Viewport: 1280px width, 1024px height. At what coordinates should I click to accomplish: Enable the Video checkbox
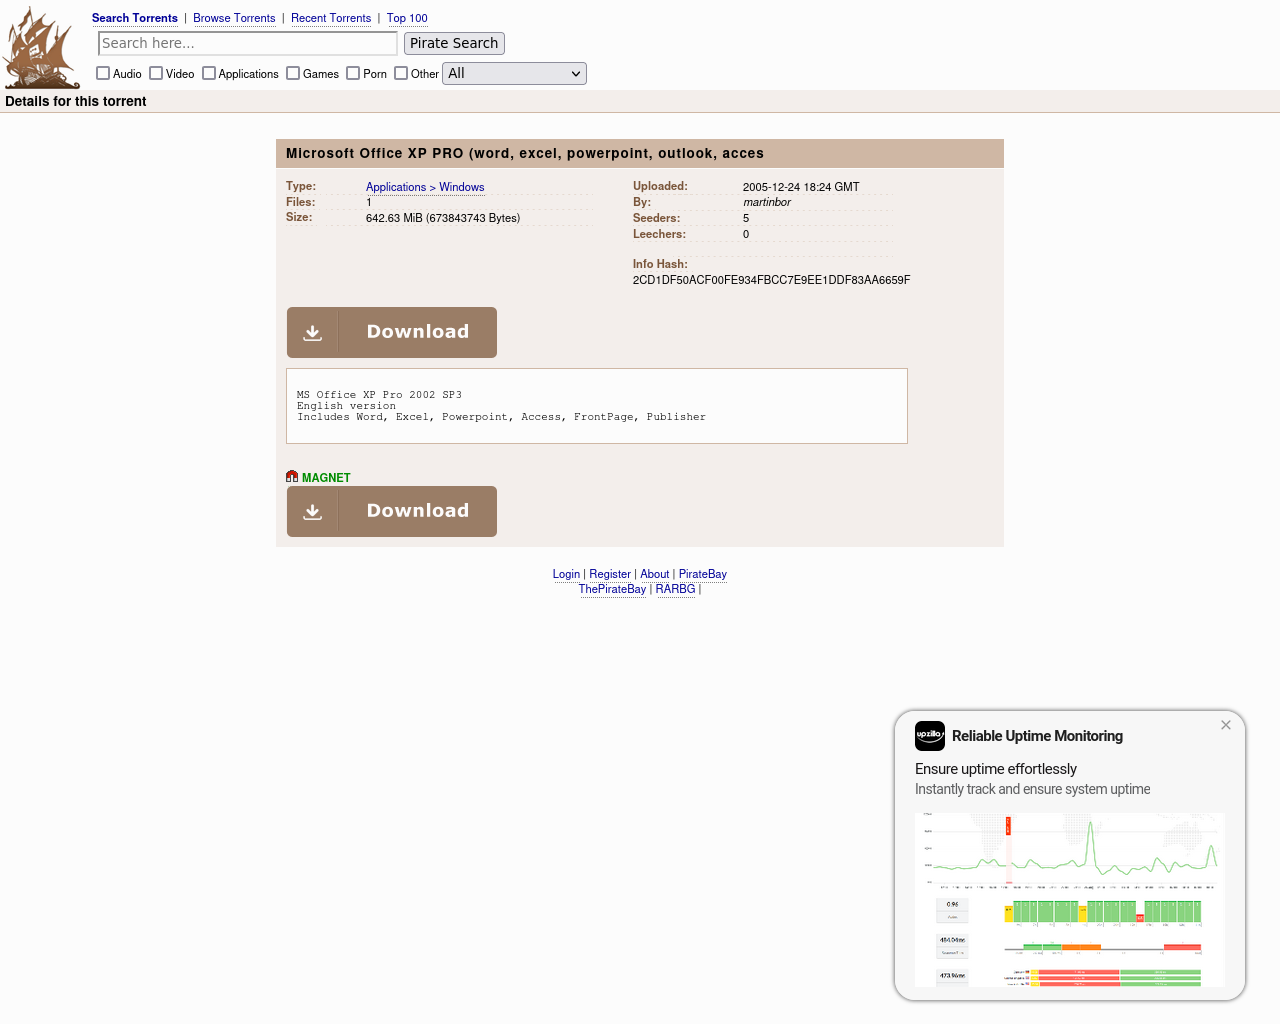click(156, 73)
